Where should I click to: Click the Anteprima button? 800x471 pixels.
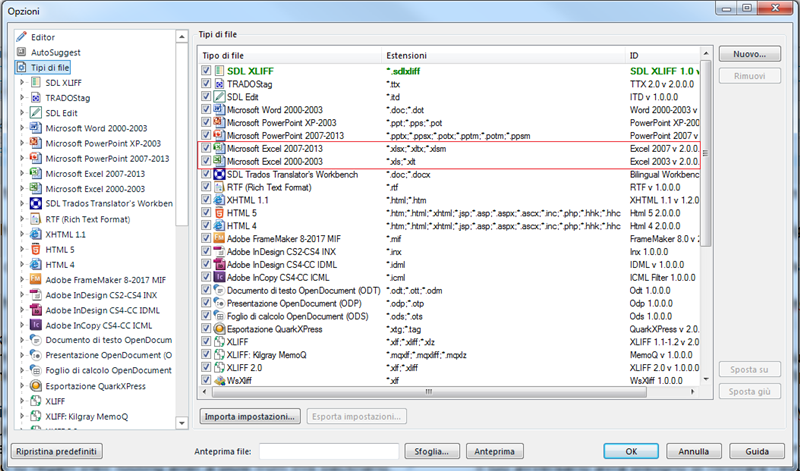click(494, 451)
